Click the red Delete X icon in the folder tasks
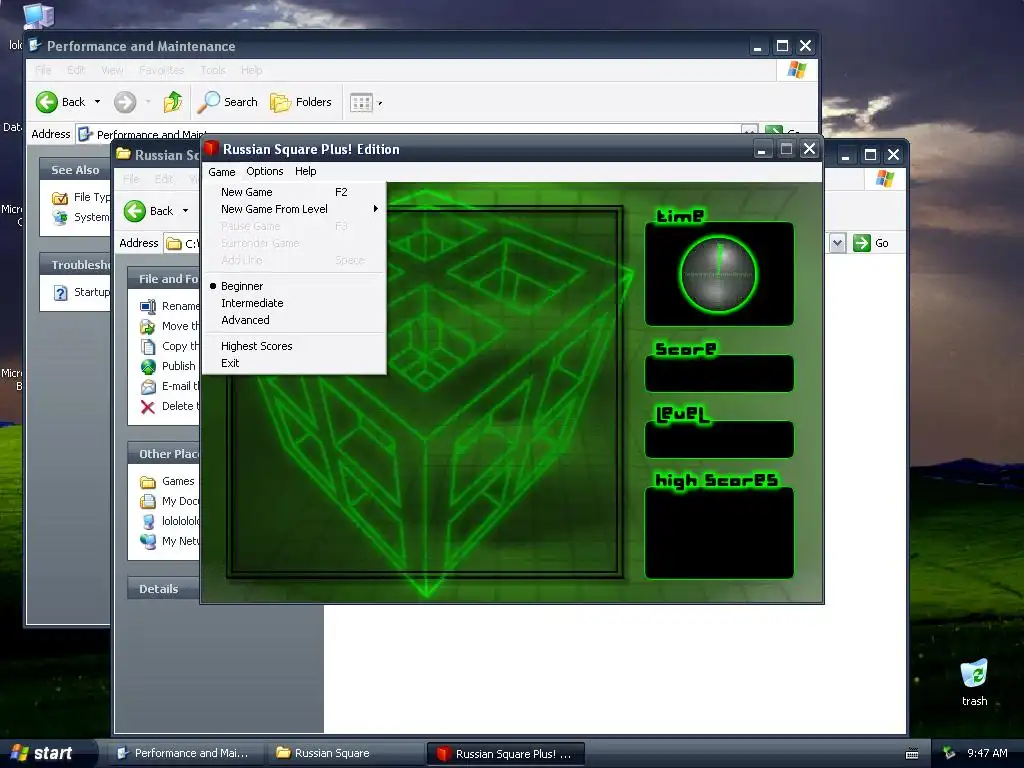This screenshot has height=768, width=1024. (x=148, y=407)
